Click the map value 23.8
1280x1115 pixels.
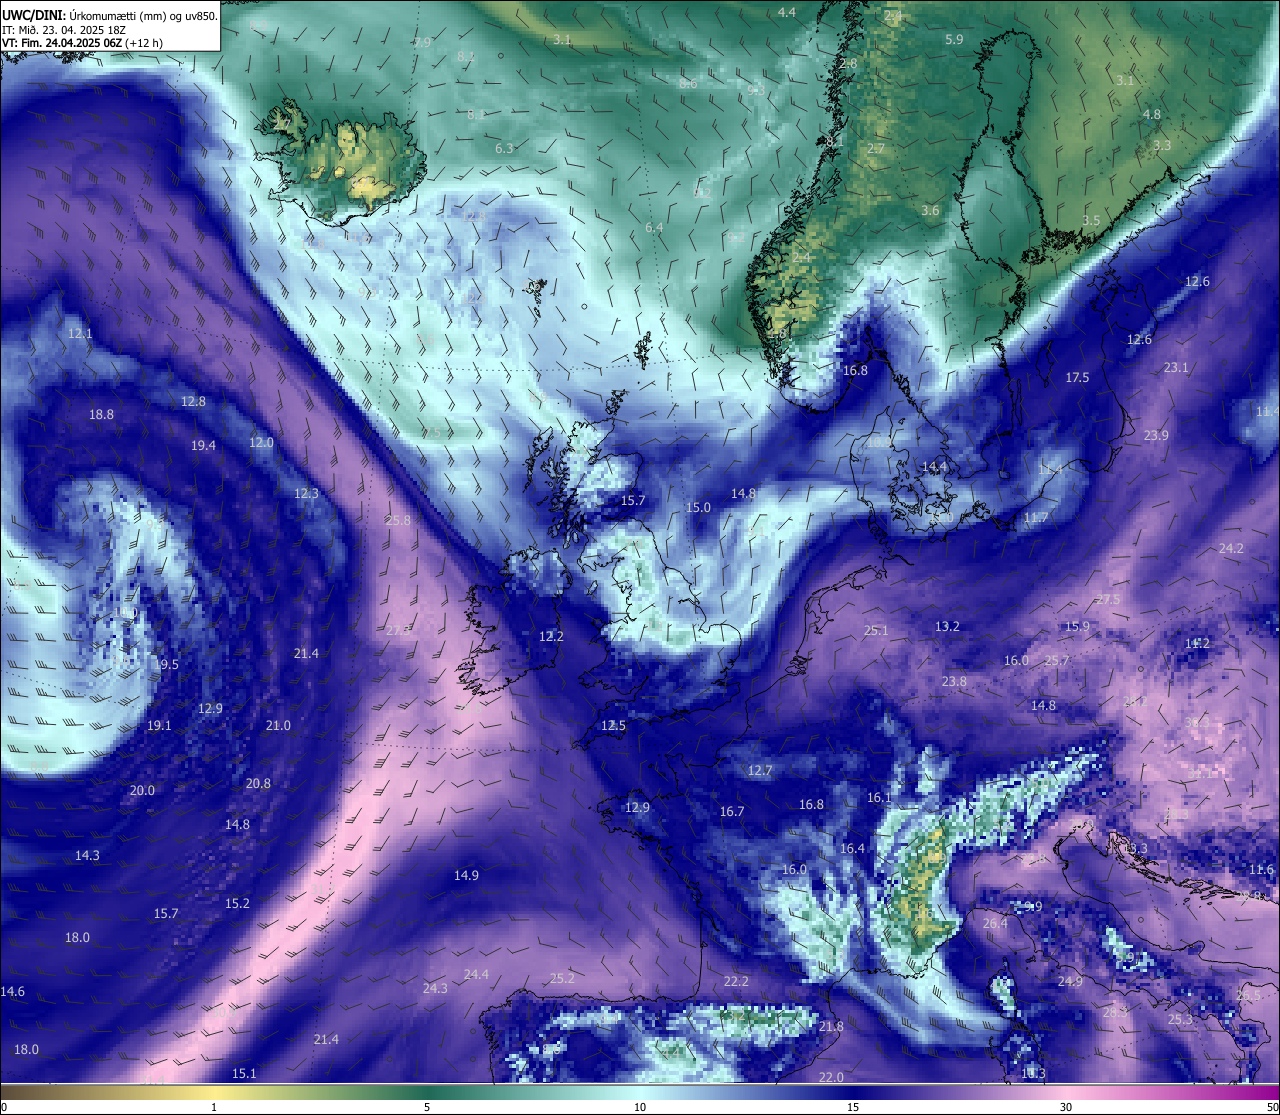point(954,681)
